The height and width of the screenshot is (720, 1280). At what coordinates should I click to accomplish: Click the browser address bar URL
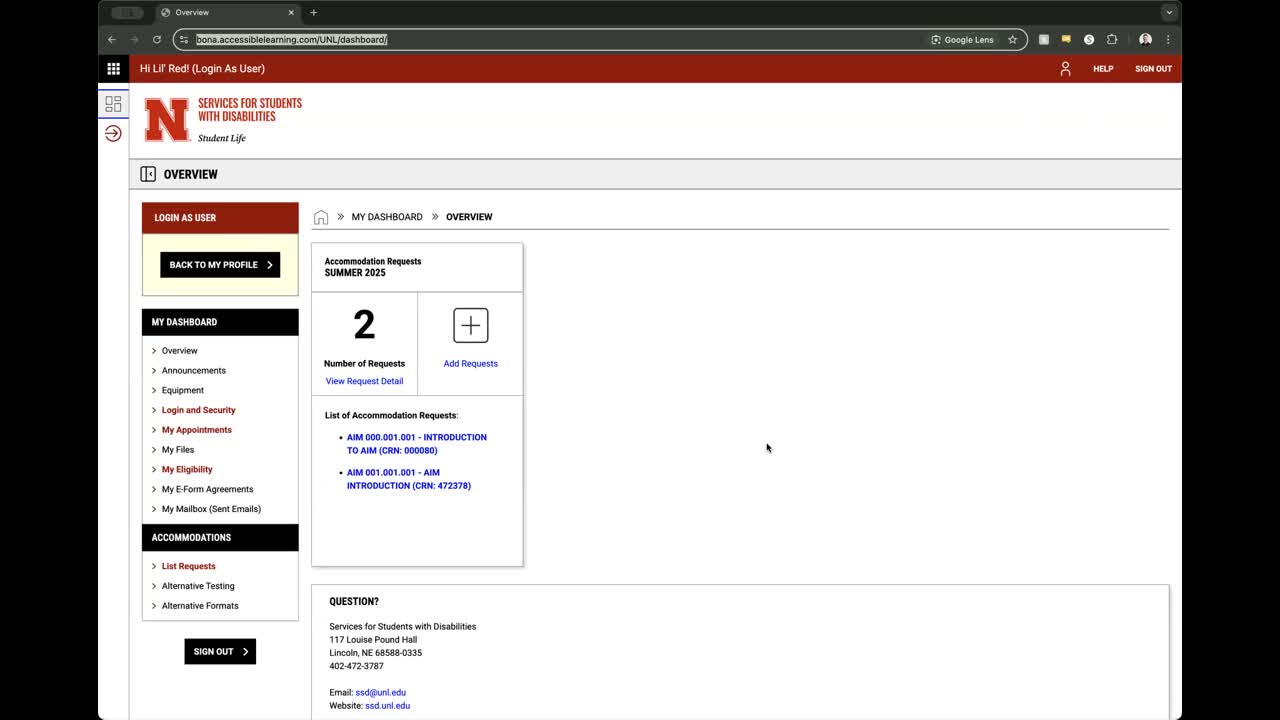click(x=292, y=40)
